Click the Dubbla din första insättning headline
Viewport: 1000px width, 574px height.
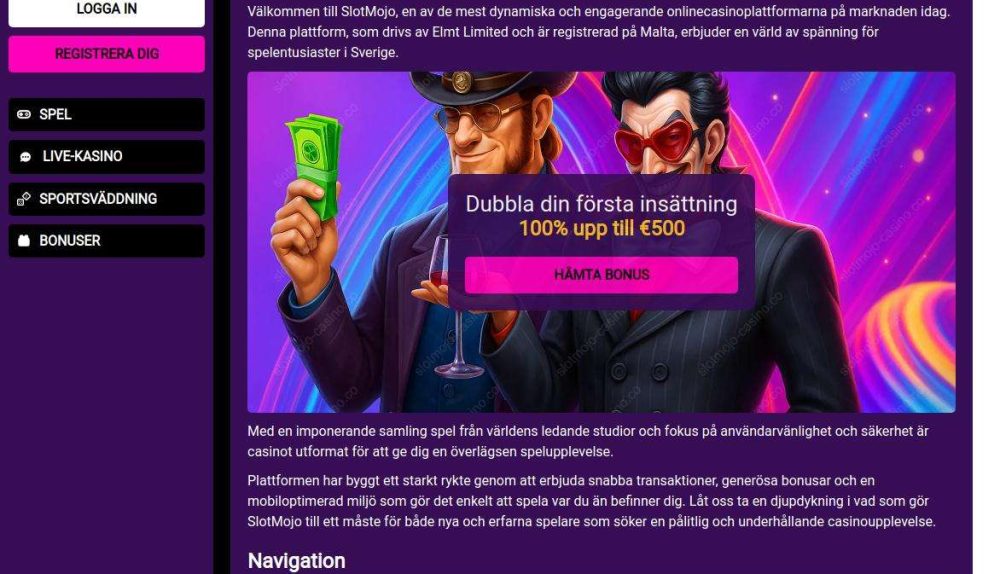tap(601, 204)
